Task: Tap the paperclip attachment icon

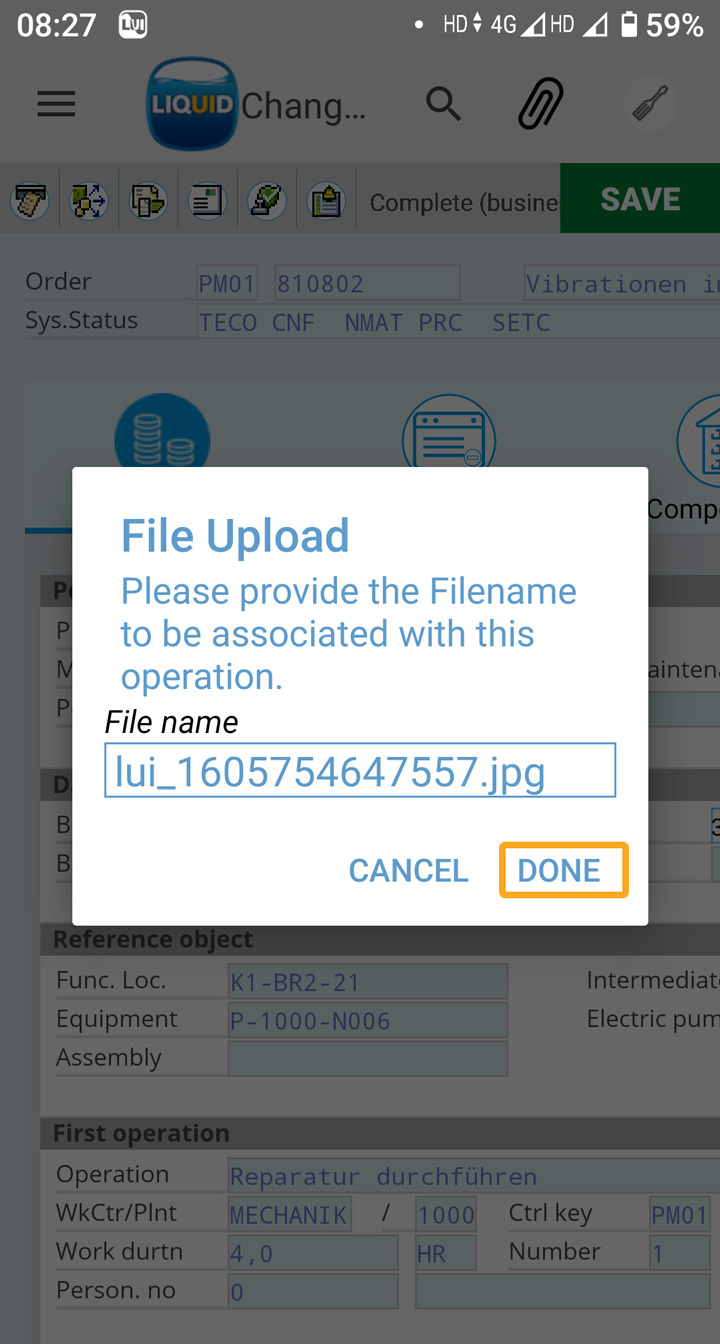Action: tap(540, 103)
